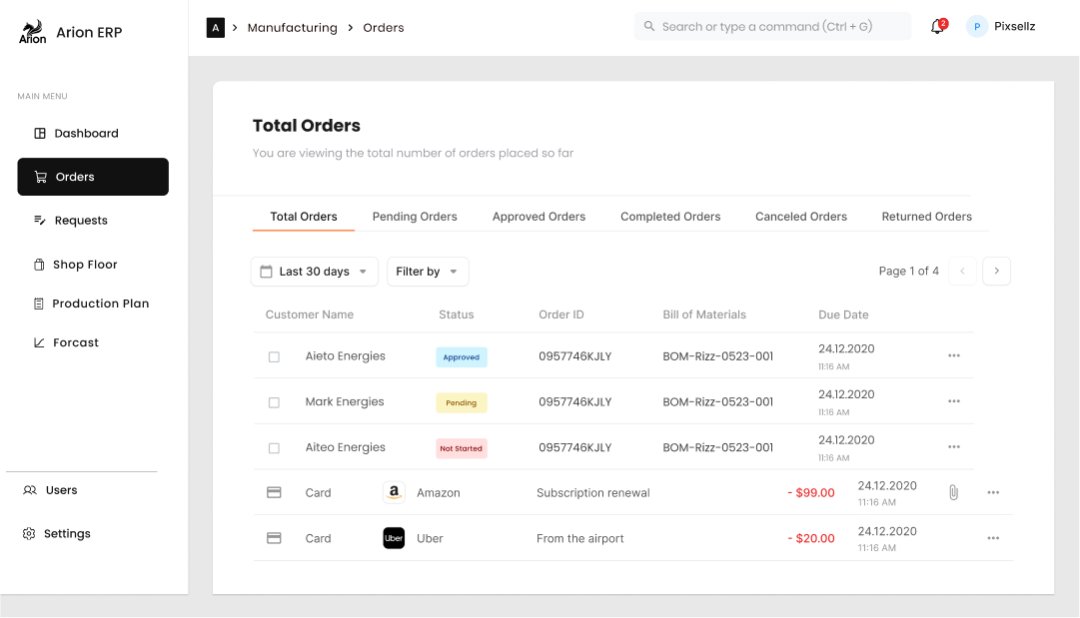Open Production Plan page
Image resolution: width=1080 pixels, height=618 pixels.
(x=91, y=303)
